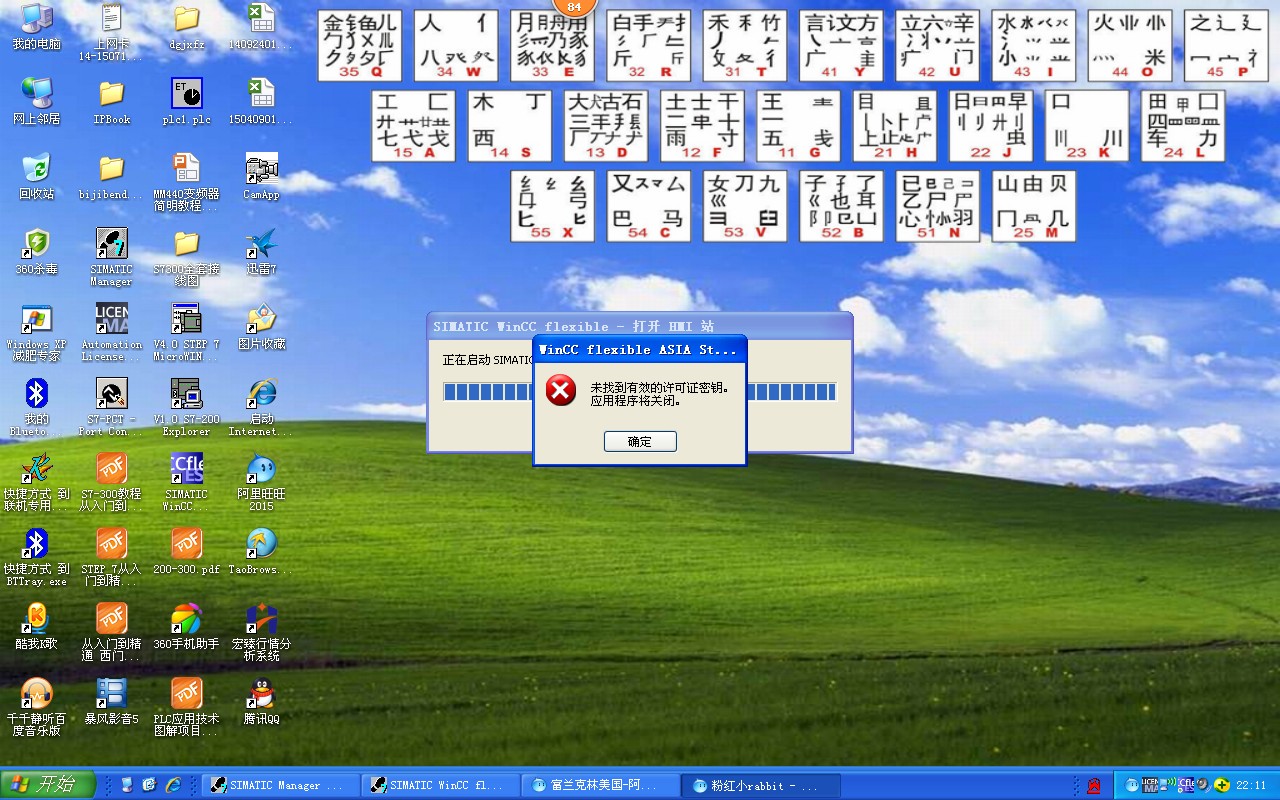Click the taskbar clock showing 22:11
The height and width of the screenshot is (800, 1280).
[1251, 785]
